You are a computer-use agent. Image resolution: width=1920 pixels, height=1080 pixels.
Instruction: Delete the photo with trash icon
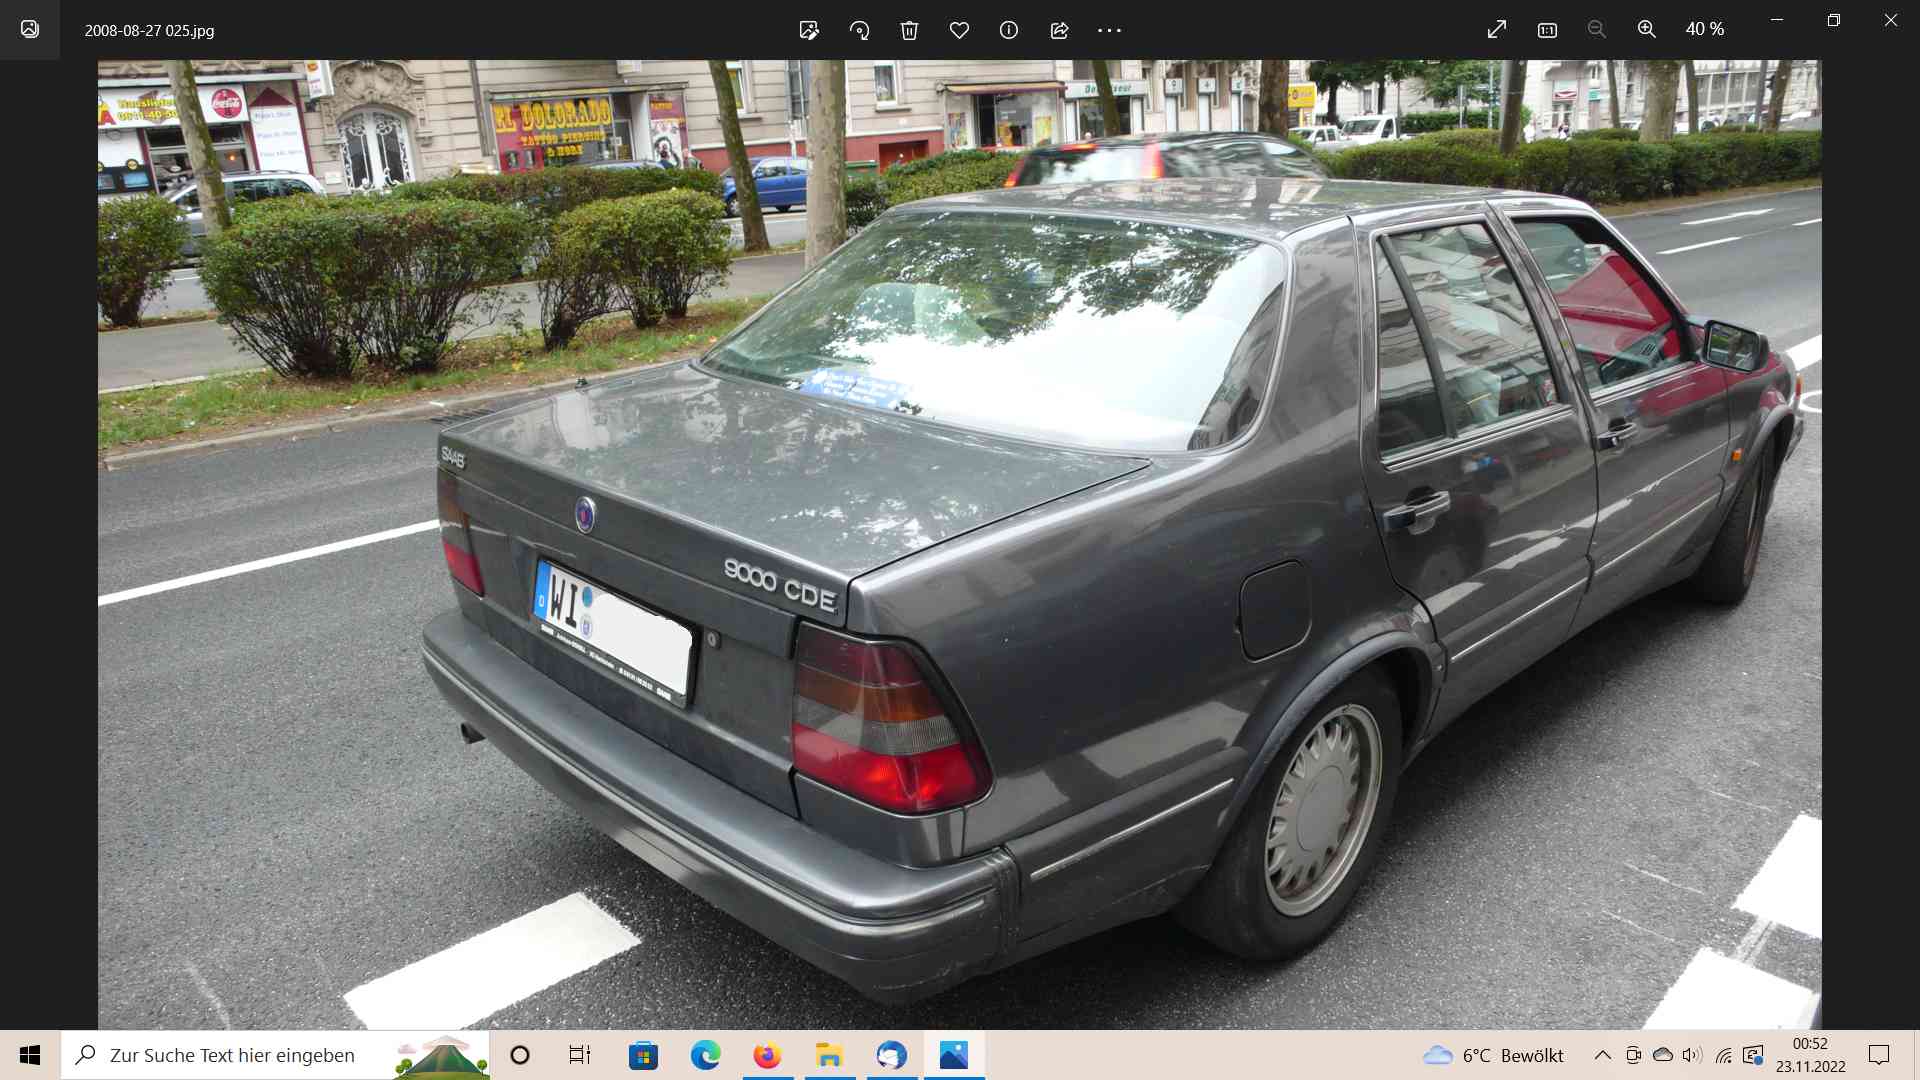(x=909, y=30)
